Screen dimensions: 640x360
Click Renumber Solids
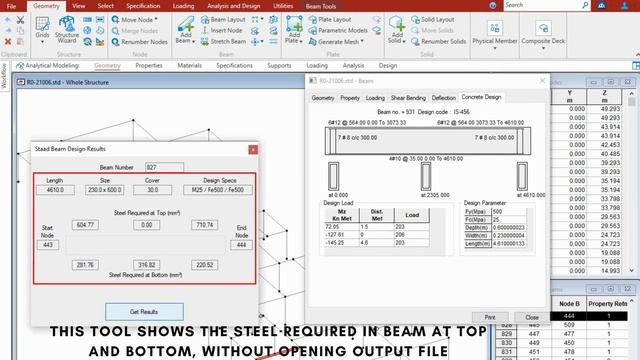pos(438,42)
